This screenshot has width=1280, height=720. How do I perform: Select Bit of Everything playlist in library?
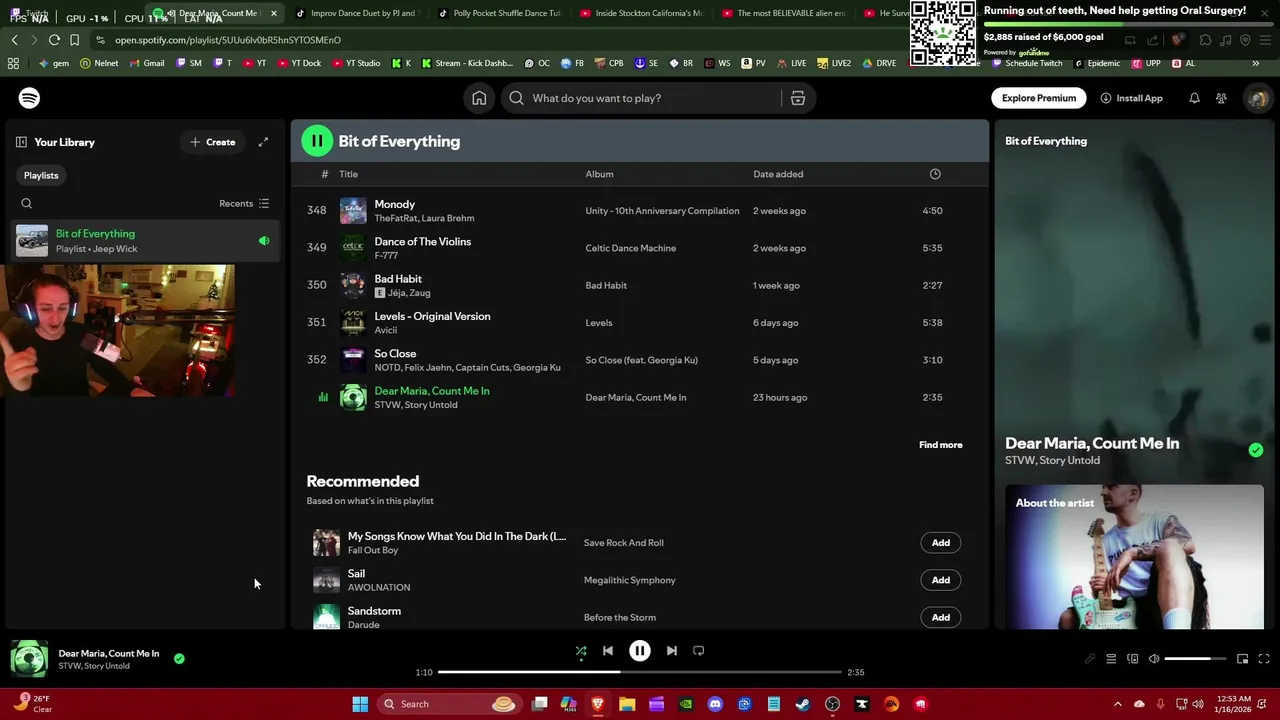coord(143,241)
